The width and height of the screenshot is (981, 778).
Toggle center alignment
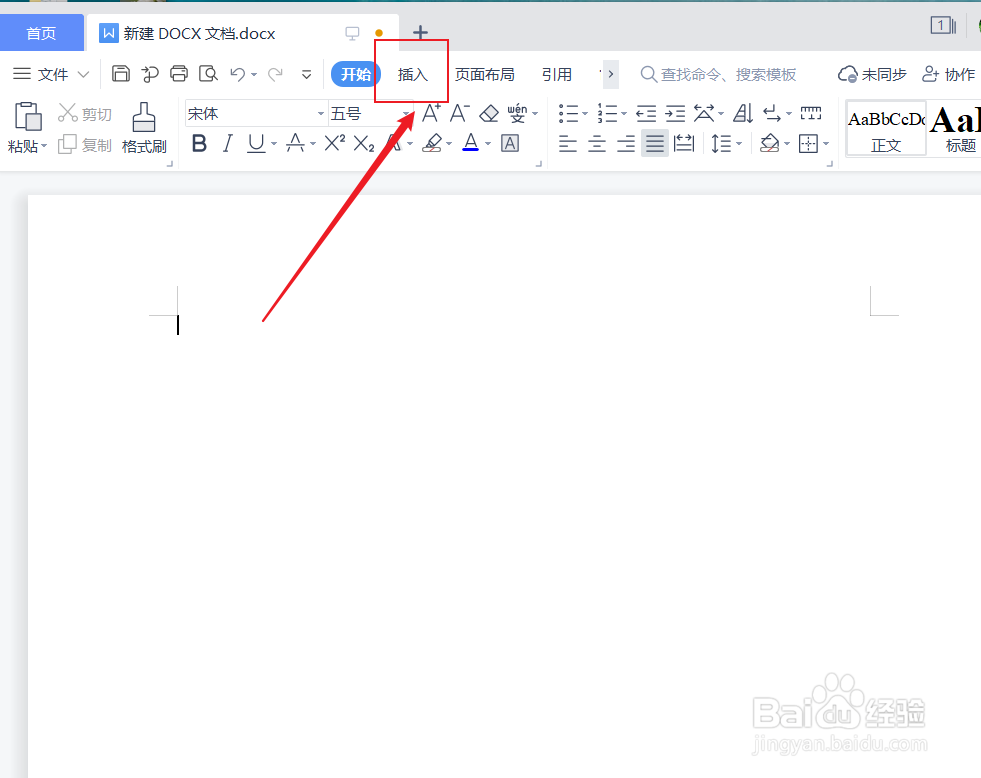point(597,144)
